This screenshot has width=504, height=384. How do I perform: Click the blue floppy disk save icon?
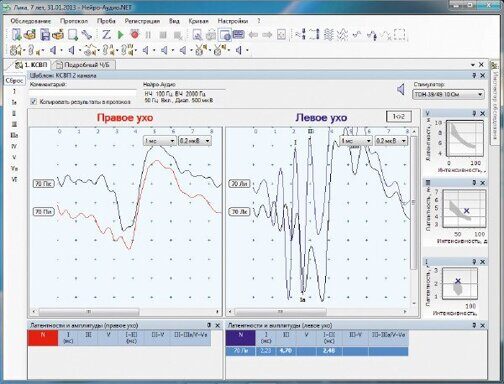[x=45, y=35]
